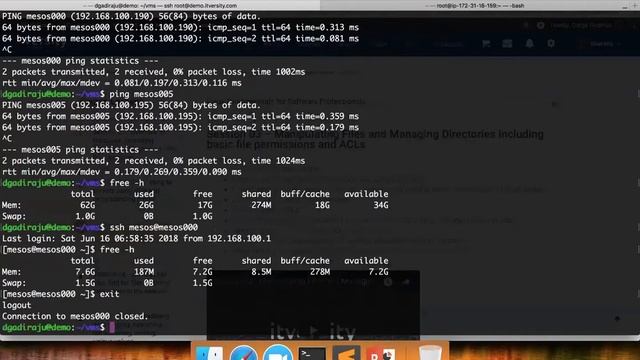Viewport: 640px width, 360px height.
Task: Click 'Connection to mesos000 closed.' line
Action: [x=75, y=316]
